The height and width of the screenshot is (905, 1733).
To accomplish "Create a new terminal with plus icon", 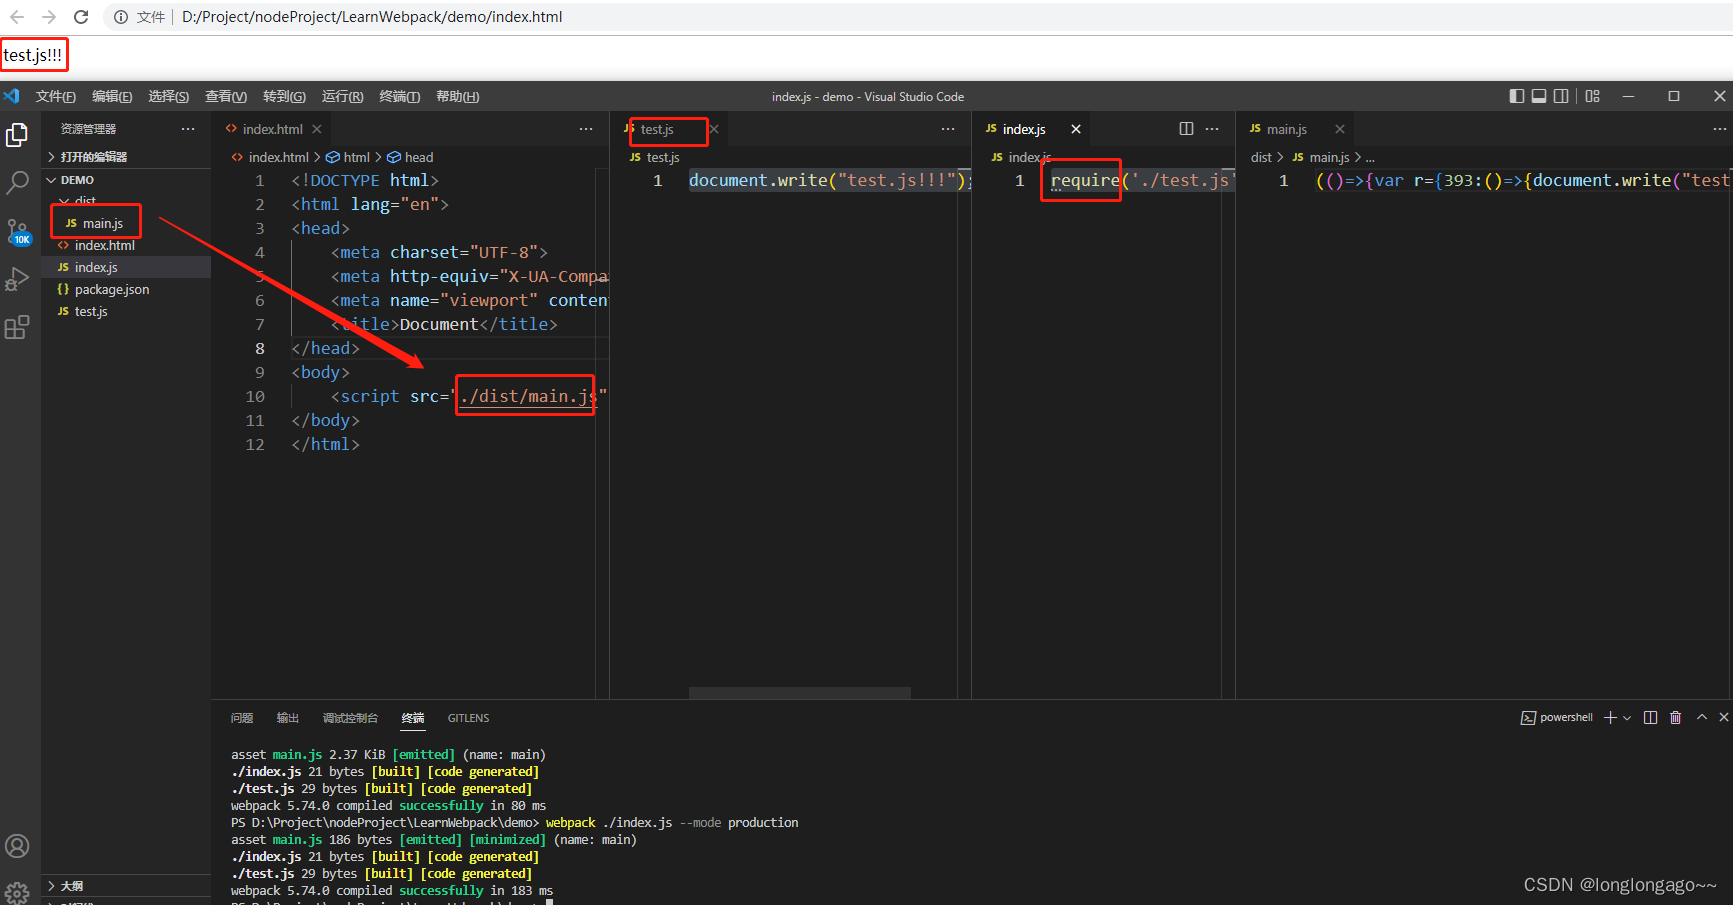I will [x=1610, y=718].
